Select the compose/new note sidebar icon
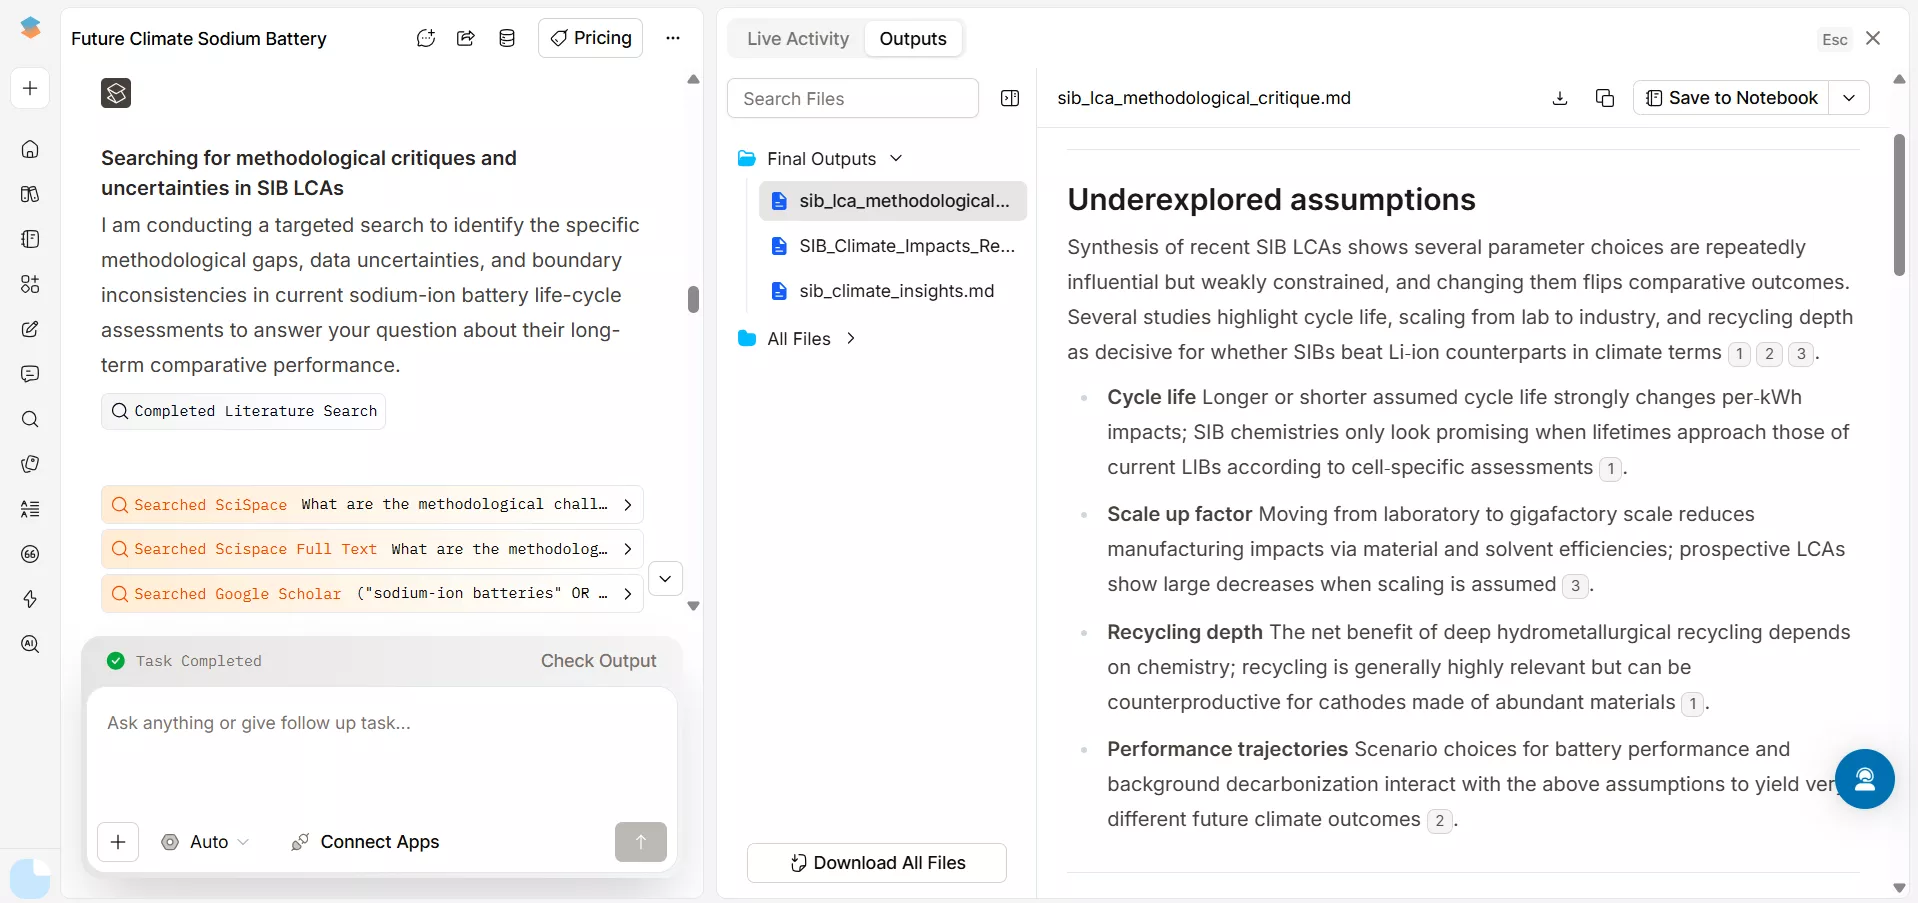 pyautogui.click(x=30, y=329)
